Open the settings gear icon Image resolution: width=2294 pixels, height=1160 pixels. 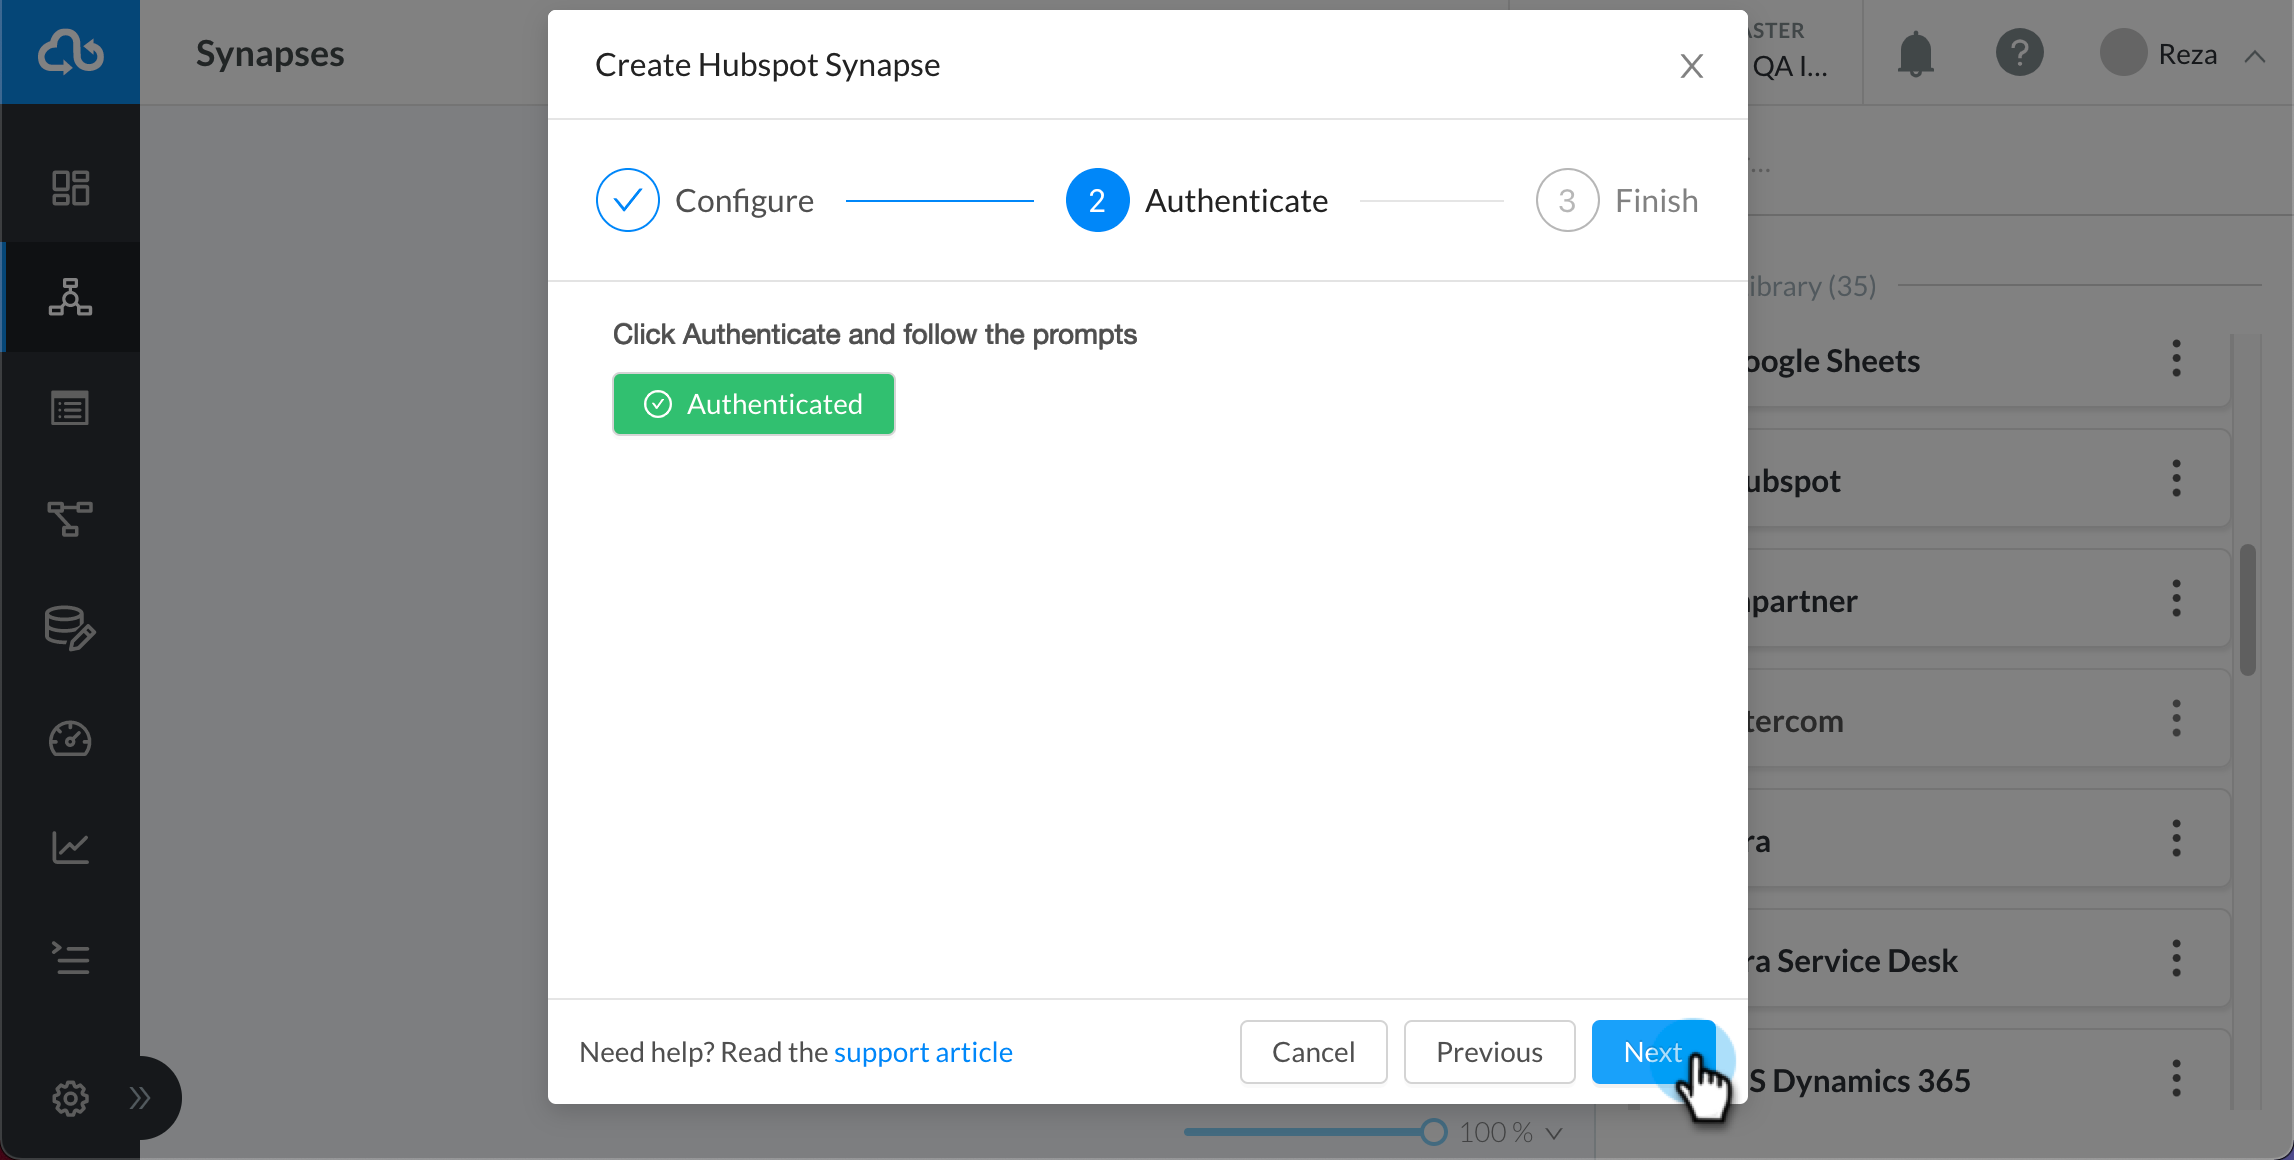click(x=70, y=1098)
